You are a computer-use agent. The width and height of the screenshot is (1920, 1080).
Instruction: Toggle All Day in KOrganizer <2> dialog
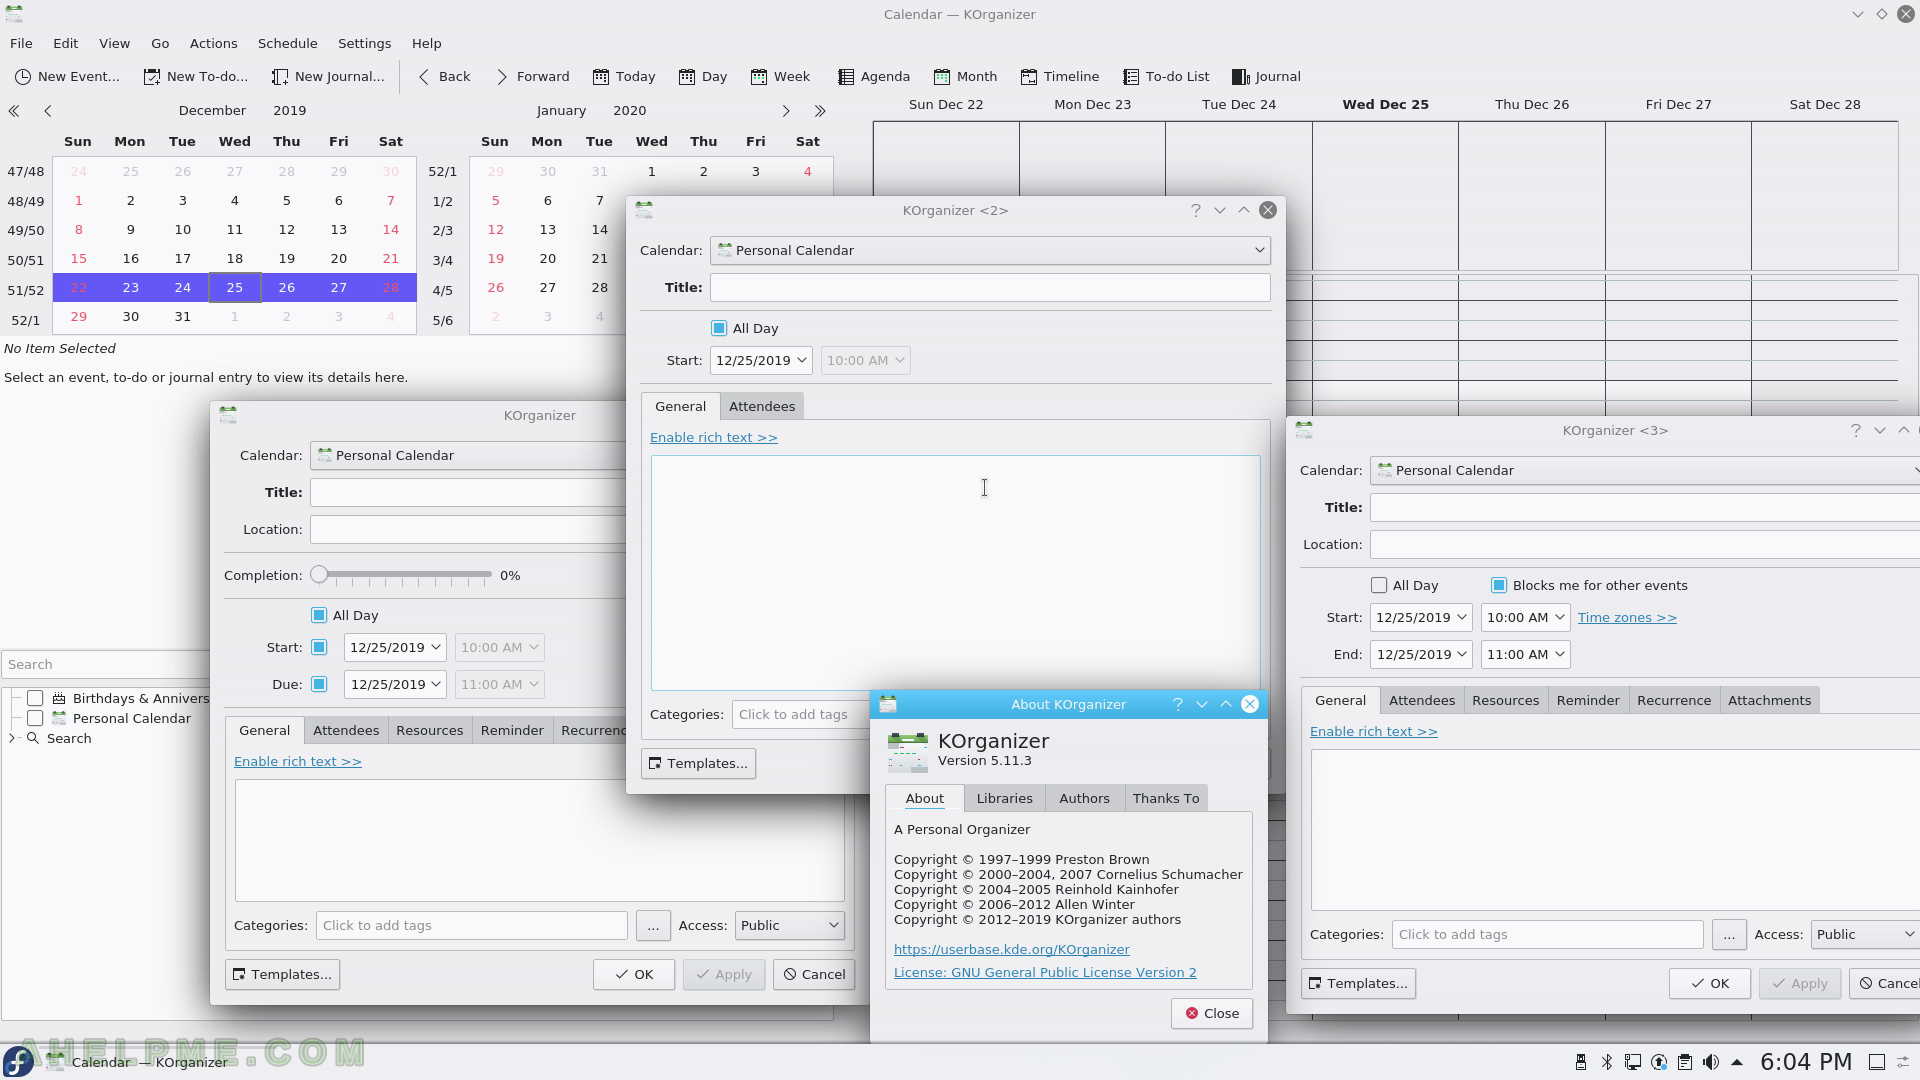(719, 328)
